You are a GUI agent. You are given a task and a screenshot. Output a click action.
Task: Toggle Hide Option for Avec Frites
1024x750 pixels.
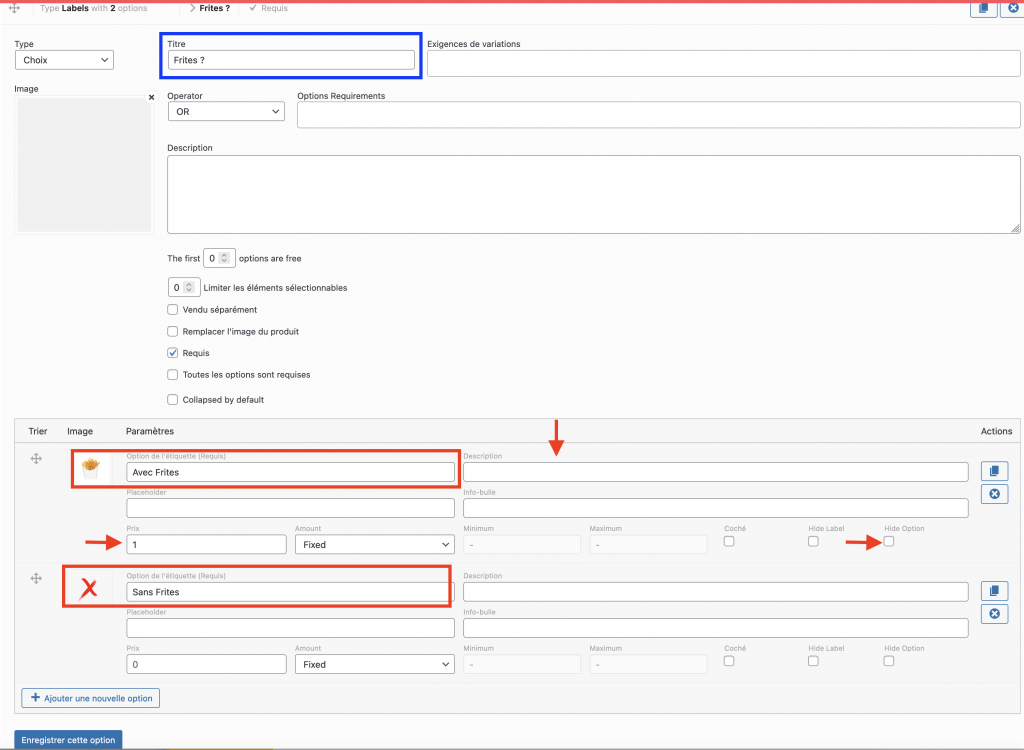point(889,541)
